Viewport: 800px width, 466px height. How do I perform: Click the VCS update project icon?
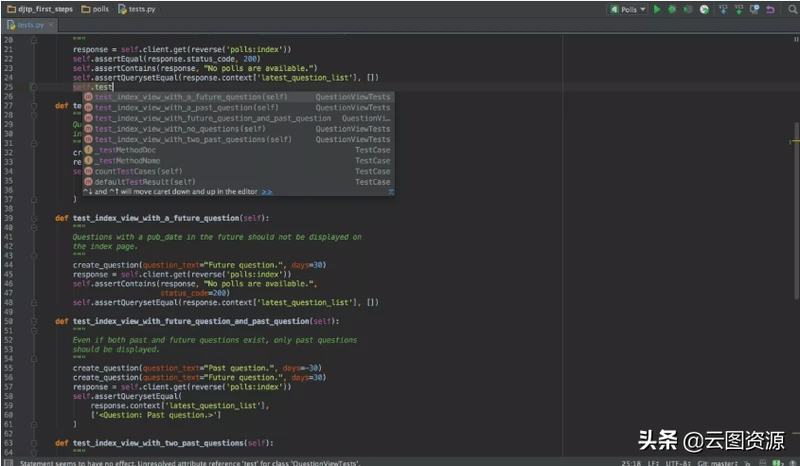coord(721,9)
